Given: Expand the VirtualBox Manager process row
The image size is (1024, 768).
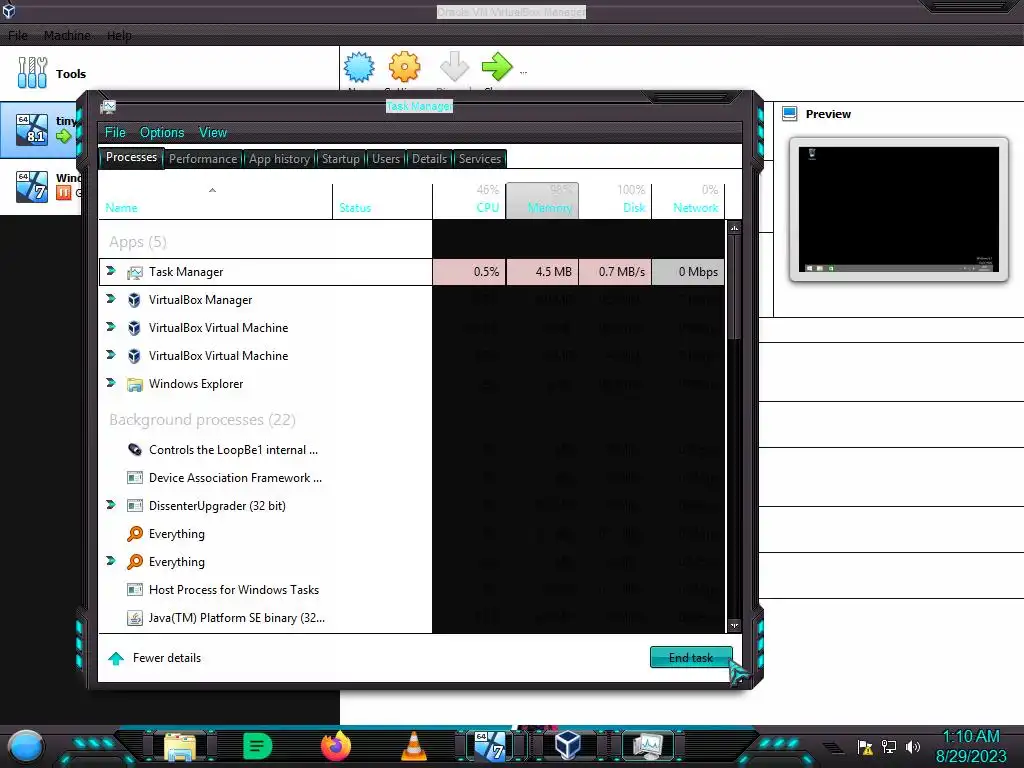Looking at the screenshot, I should pos(111,299).
